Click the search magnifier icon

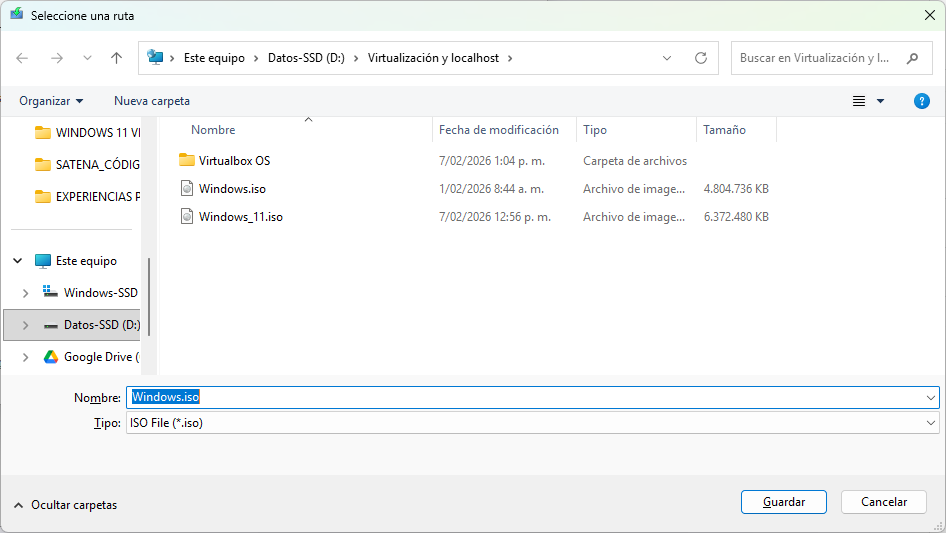pyautogui.click(x=912, y=58)
